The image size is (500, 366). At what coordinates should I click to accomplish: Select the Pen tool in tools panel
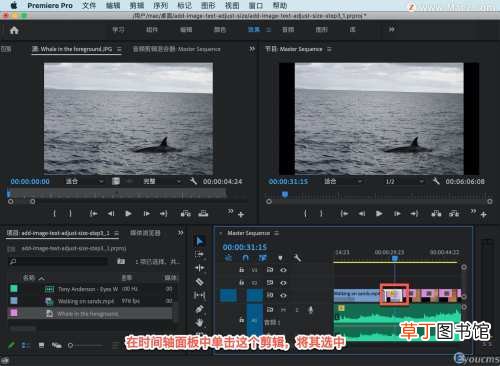coord(199,309)
